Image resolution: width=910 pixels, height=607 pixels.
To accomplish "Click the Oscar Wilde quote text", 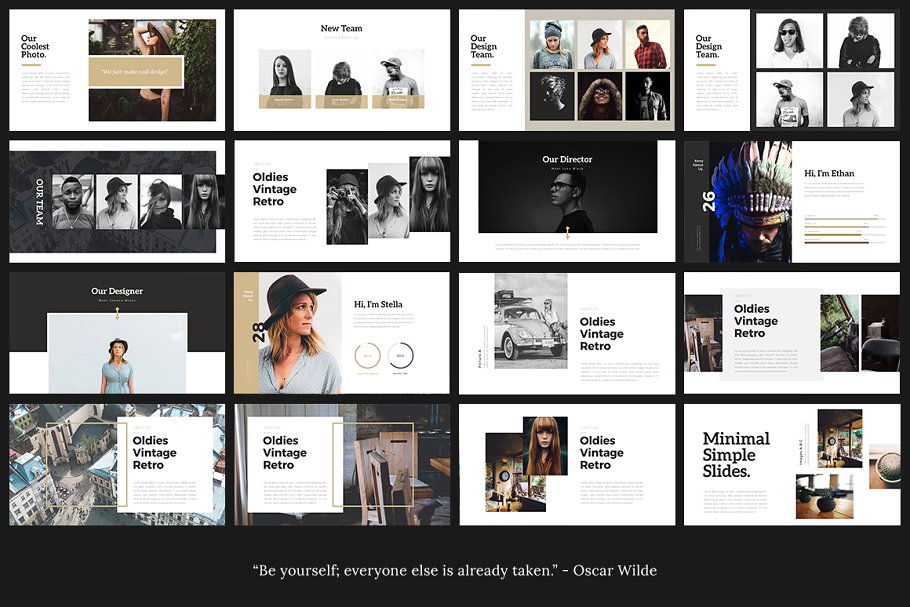I will (x=455, y=570).
